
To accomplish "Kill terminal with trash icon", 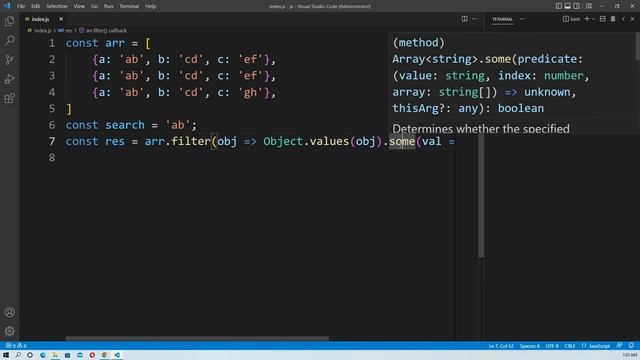I will pos(613,19).
